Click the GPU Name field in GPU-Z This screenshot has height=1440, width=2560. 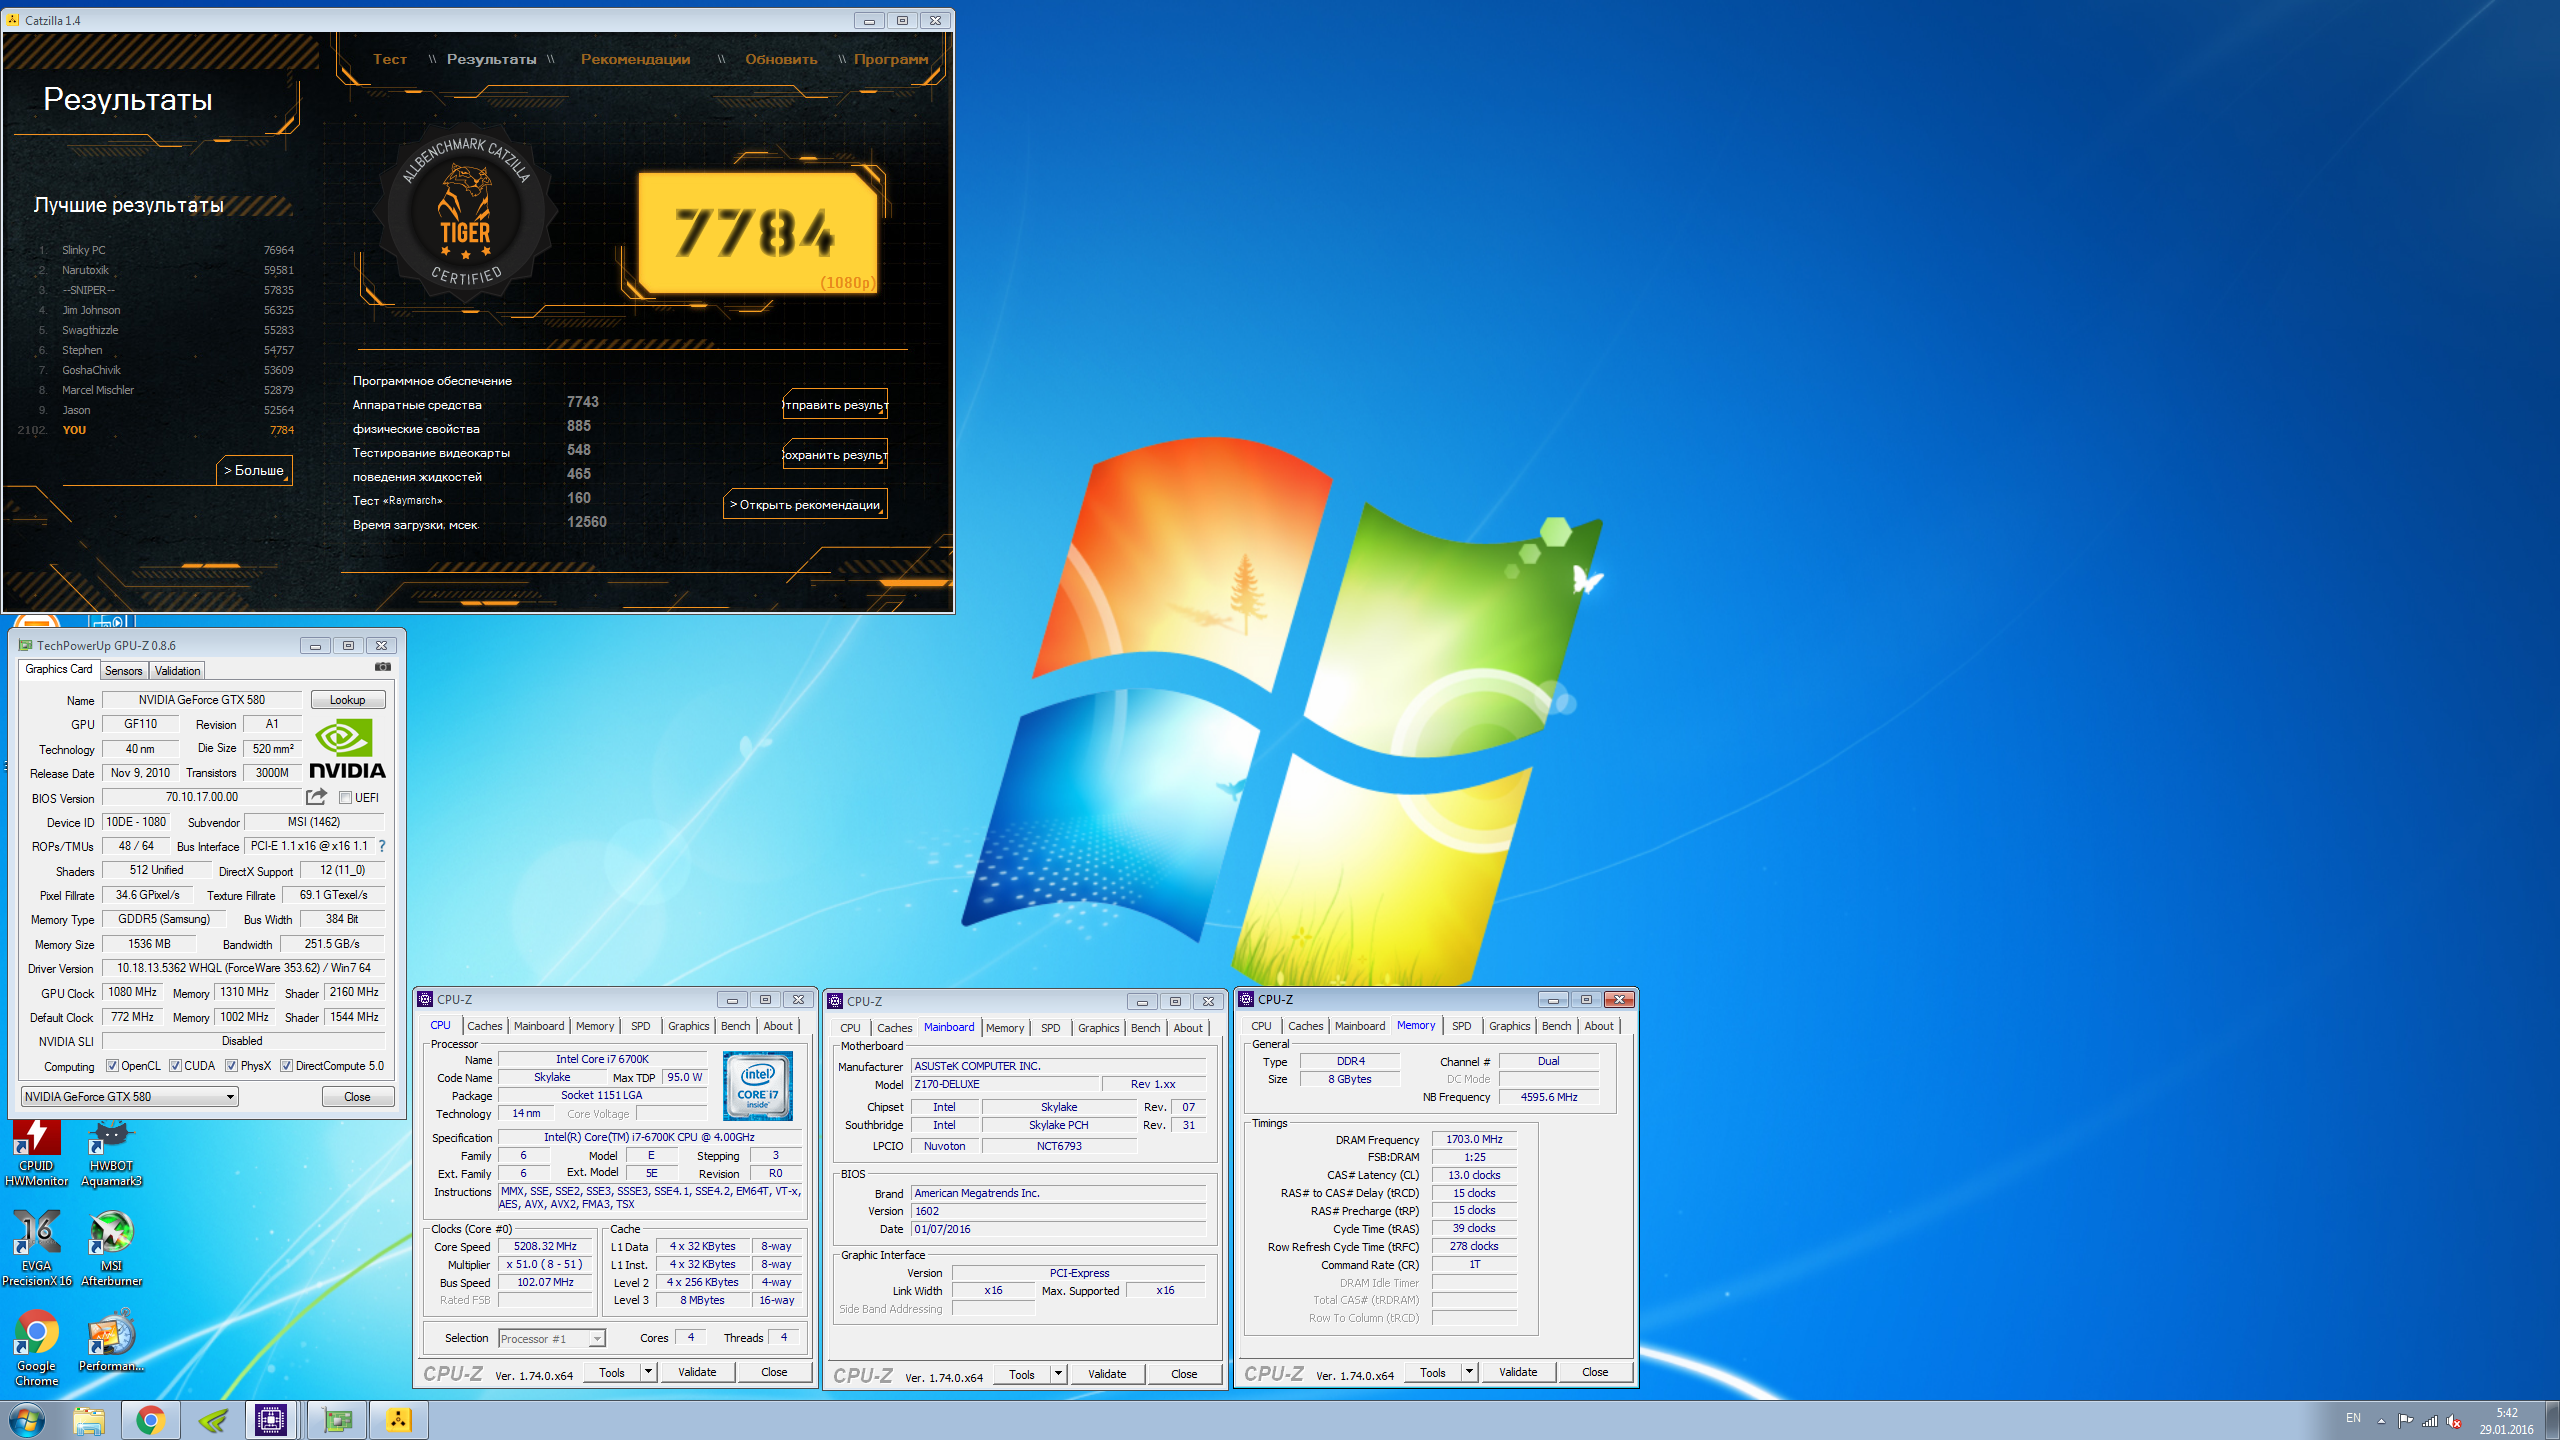(x=202, y=700)
